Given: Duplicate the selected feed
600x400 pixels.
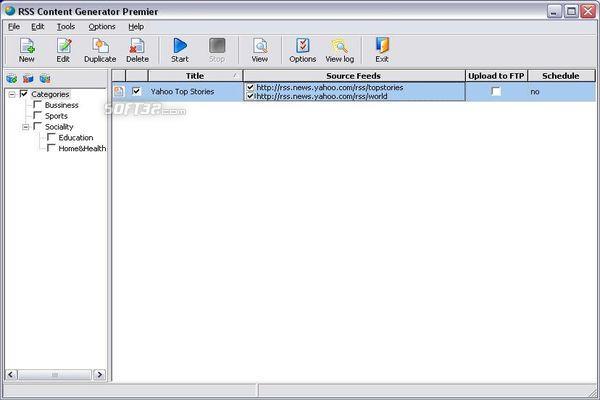Looking at the screenshot, I should click(x=100, y=50).
